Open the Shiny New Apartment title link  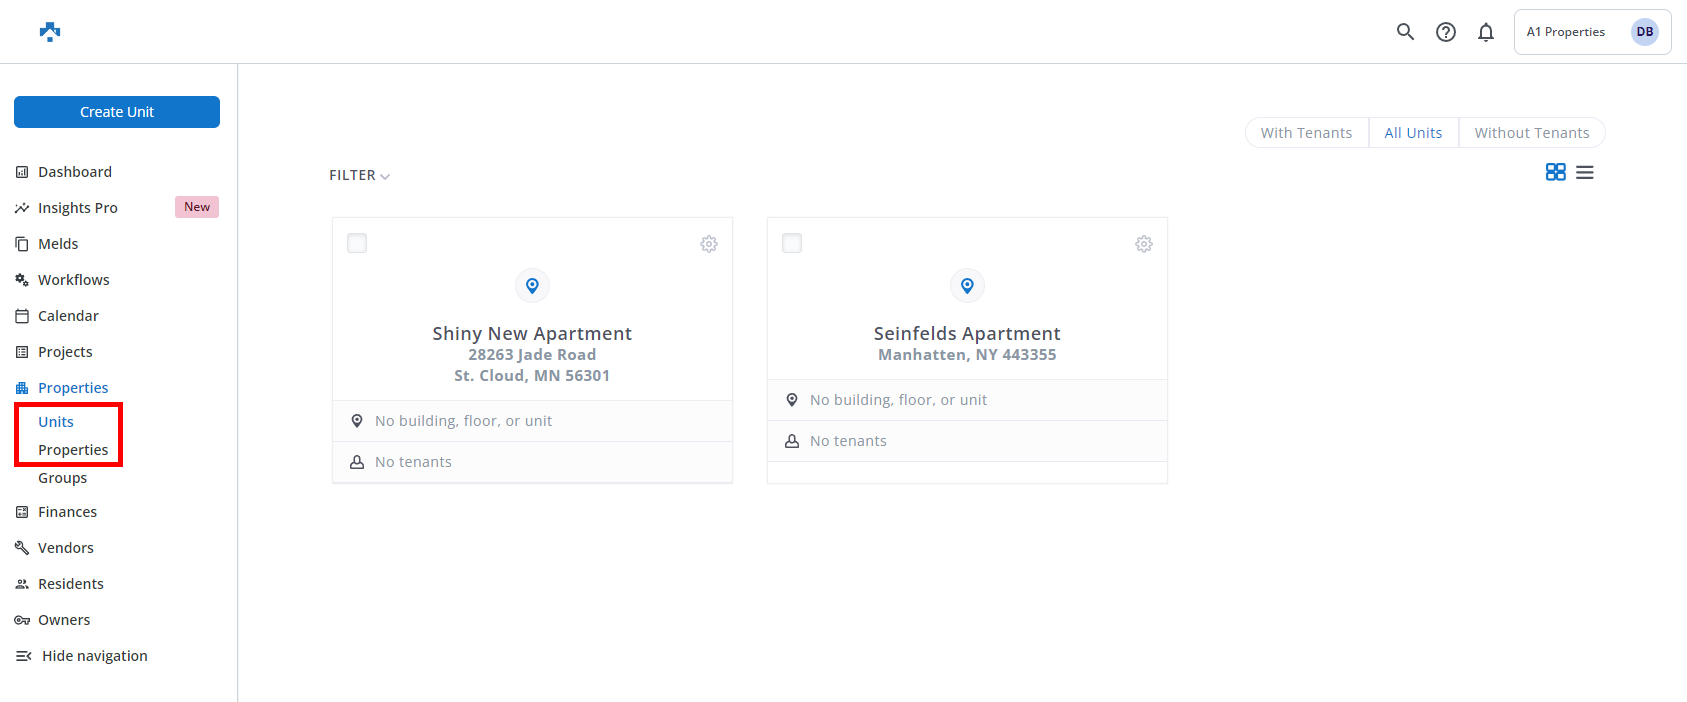[x=532, y=334]
